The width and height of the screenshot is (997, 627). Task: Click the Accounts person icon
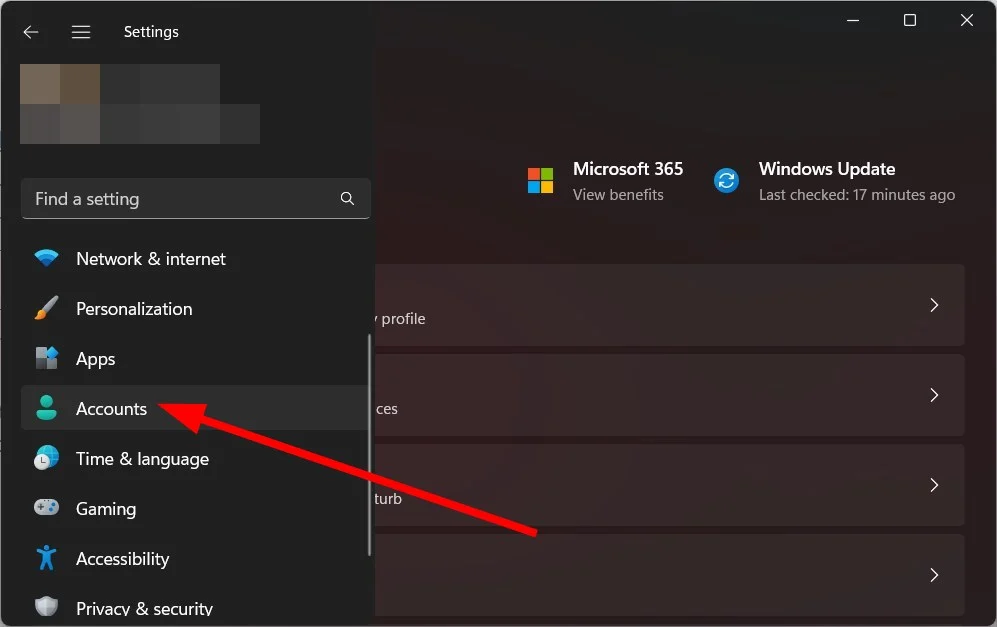pyautogui.click(x=46, y=408)
